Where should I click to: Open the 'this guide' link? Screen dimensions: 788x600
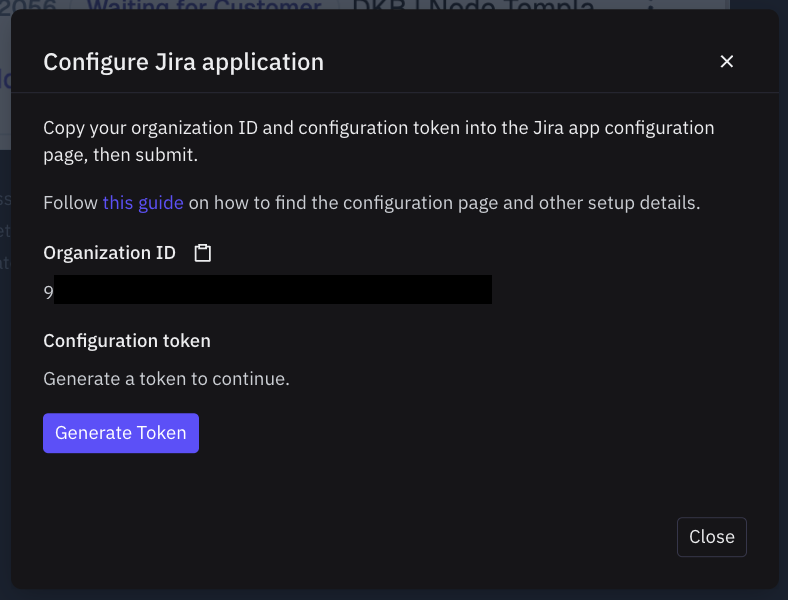tap(143, 203)
